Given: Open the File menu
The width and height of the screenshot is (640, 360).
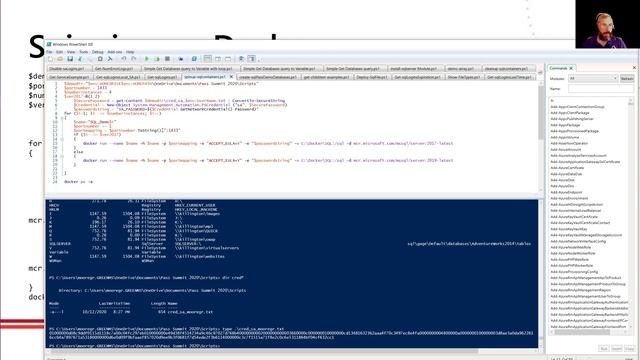Looking at the screenshot, I should pos(49,52).
